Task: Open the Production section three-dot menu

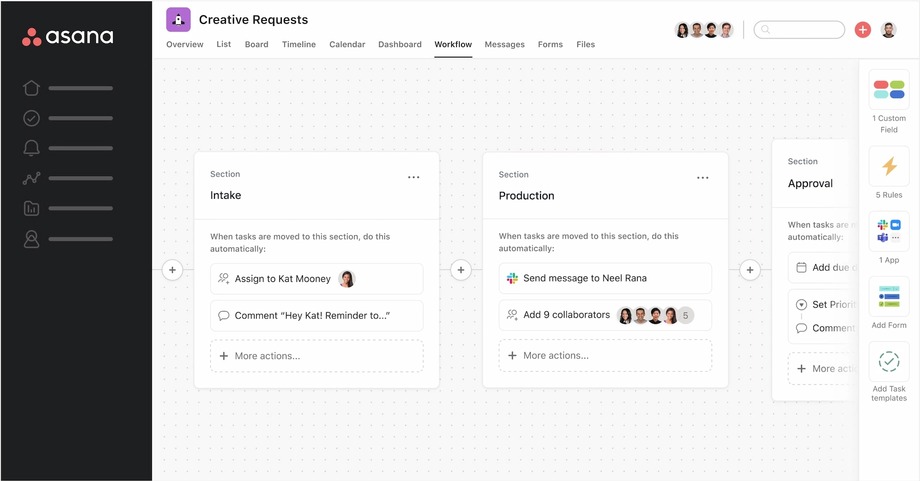Action: click(702, 178)
